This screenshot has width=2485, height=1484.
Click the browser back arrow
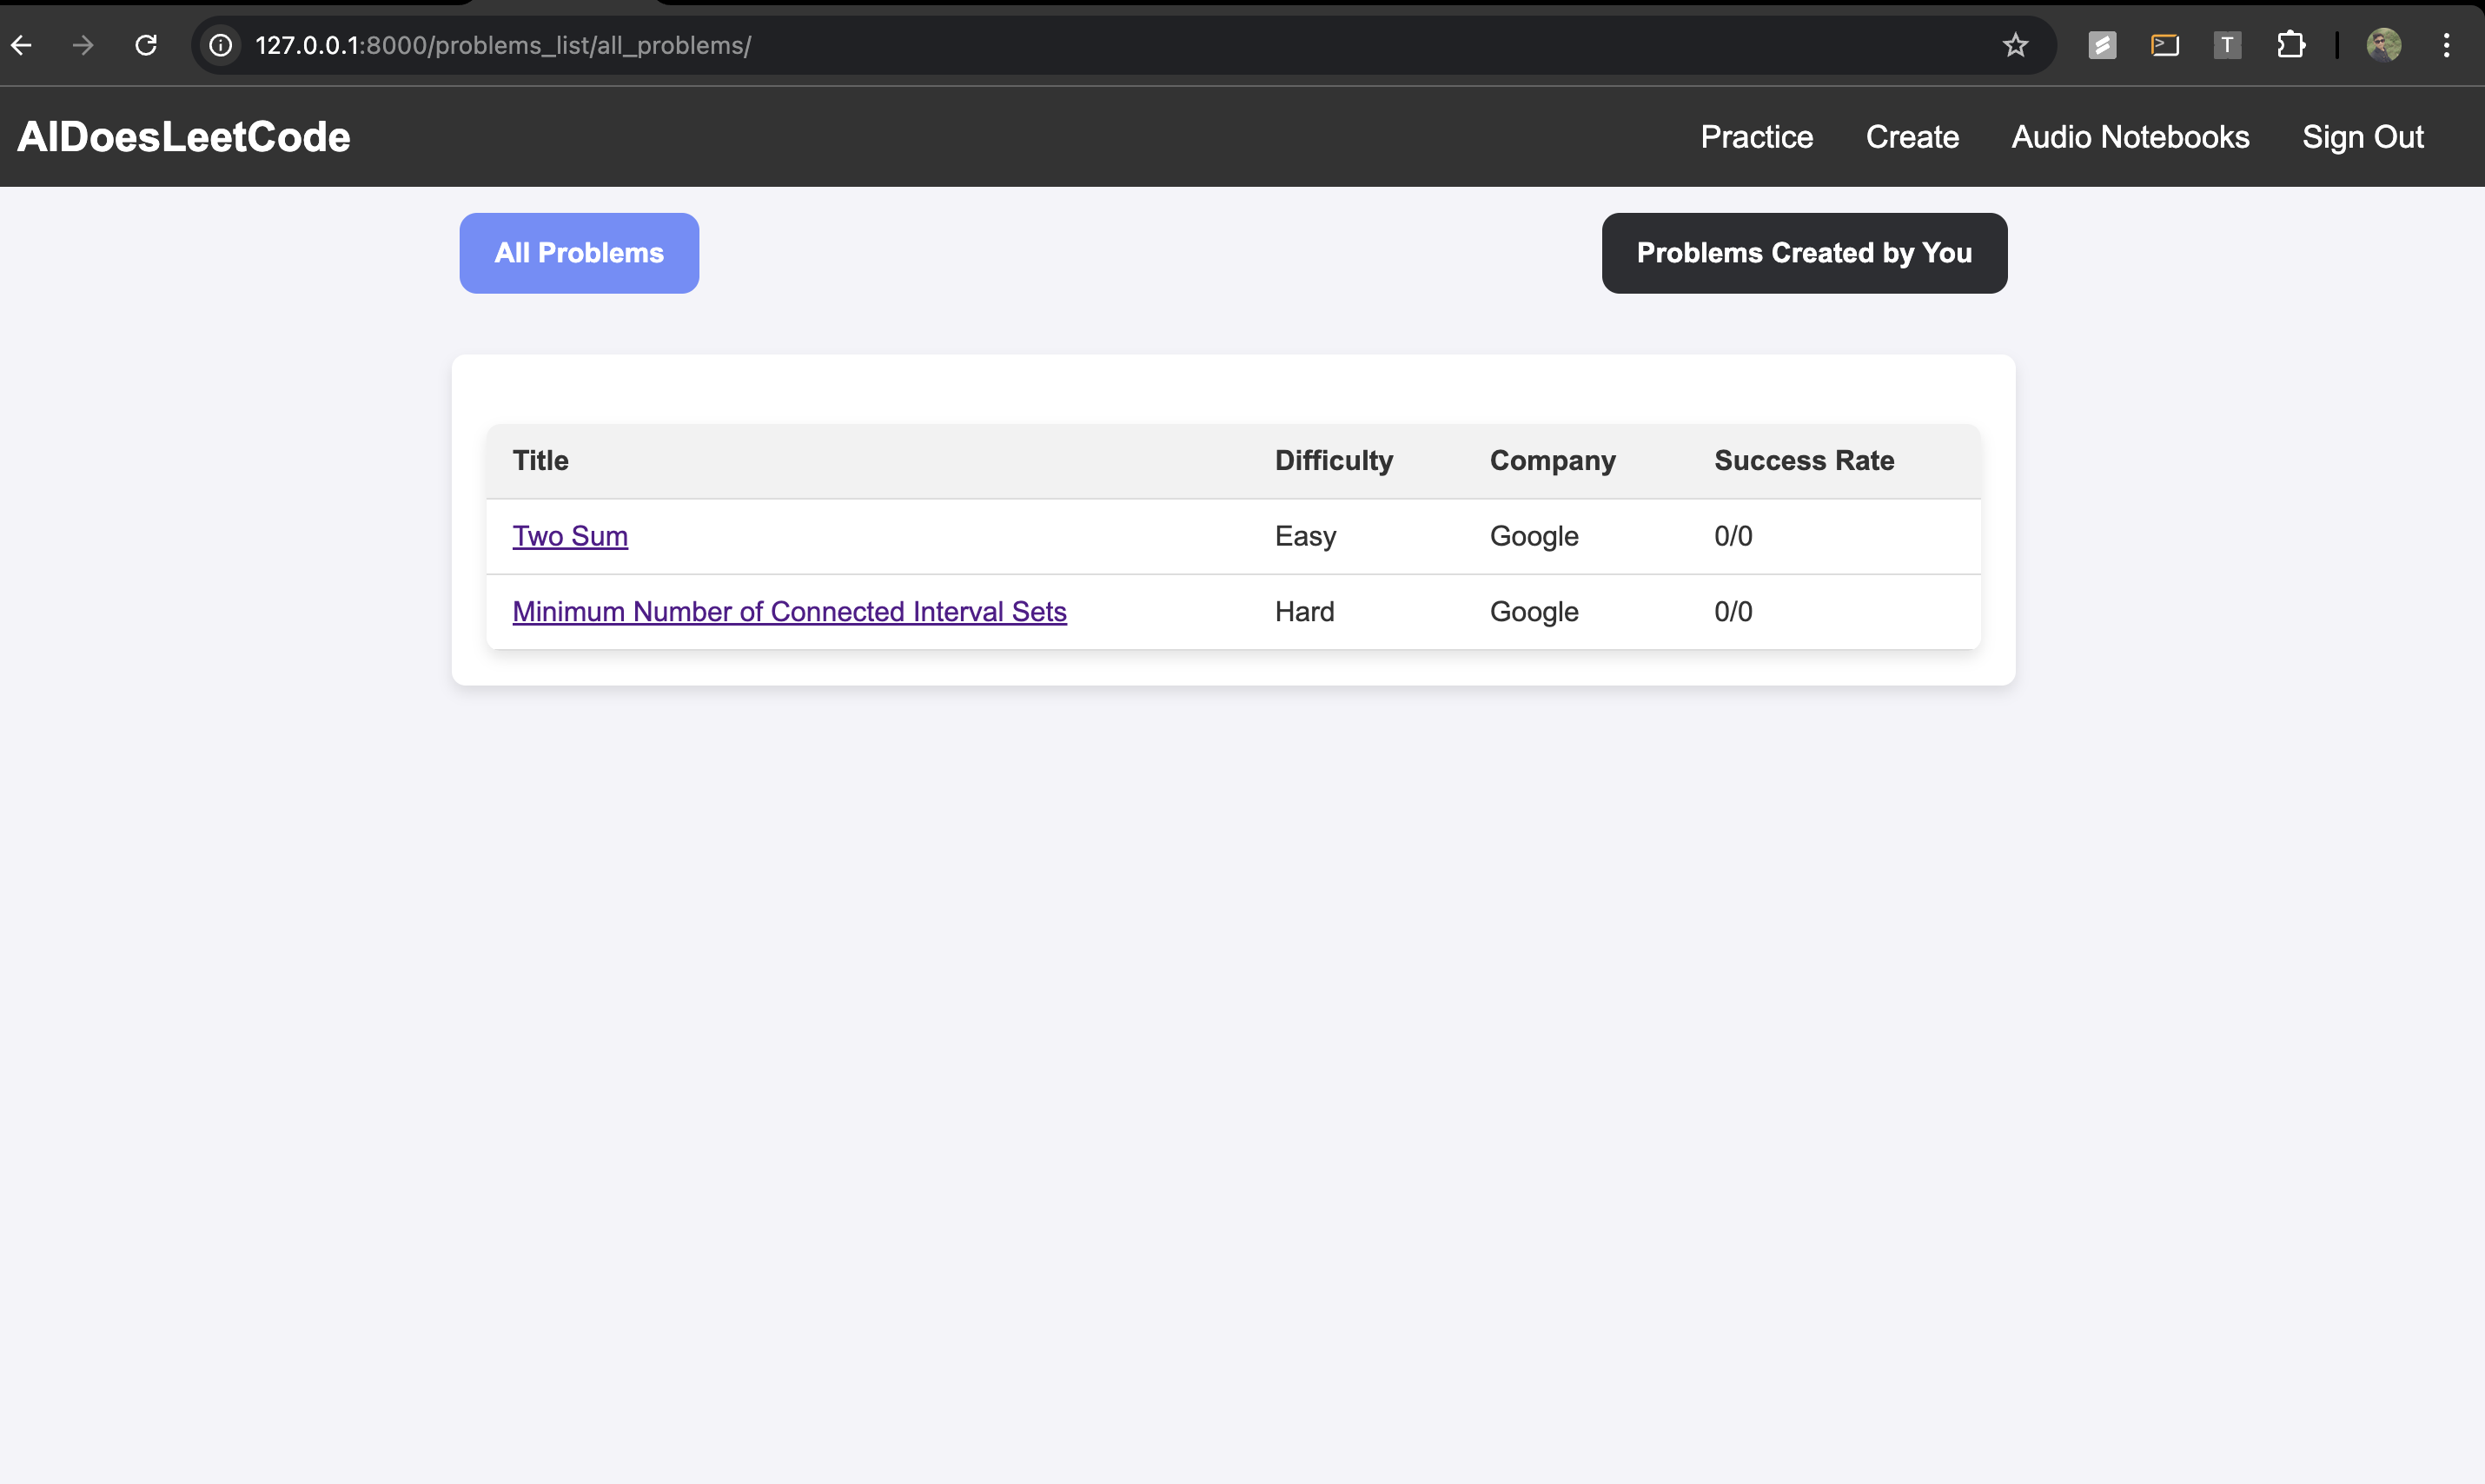coord(22,45)
